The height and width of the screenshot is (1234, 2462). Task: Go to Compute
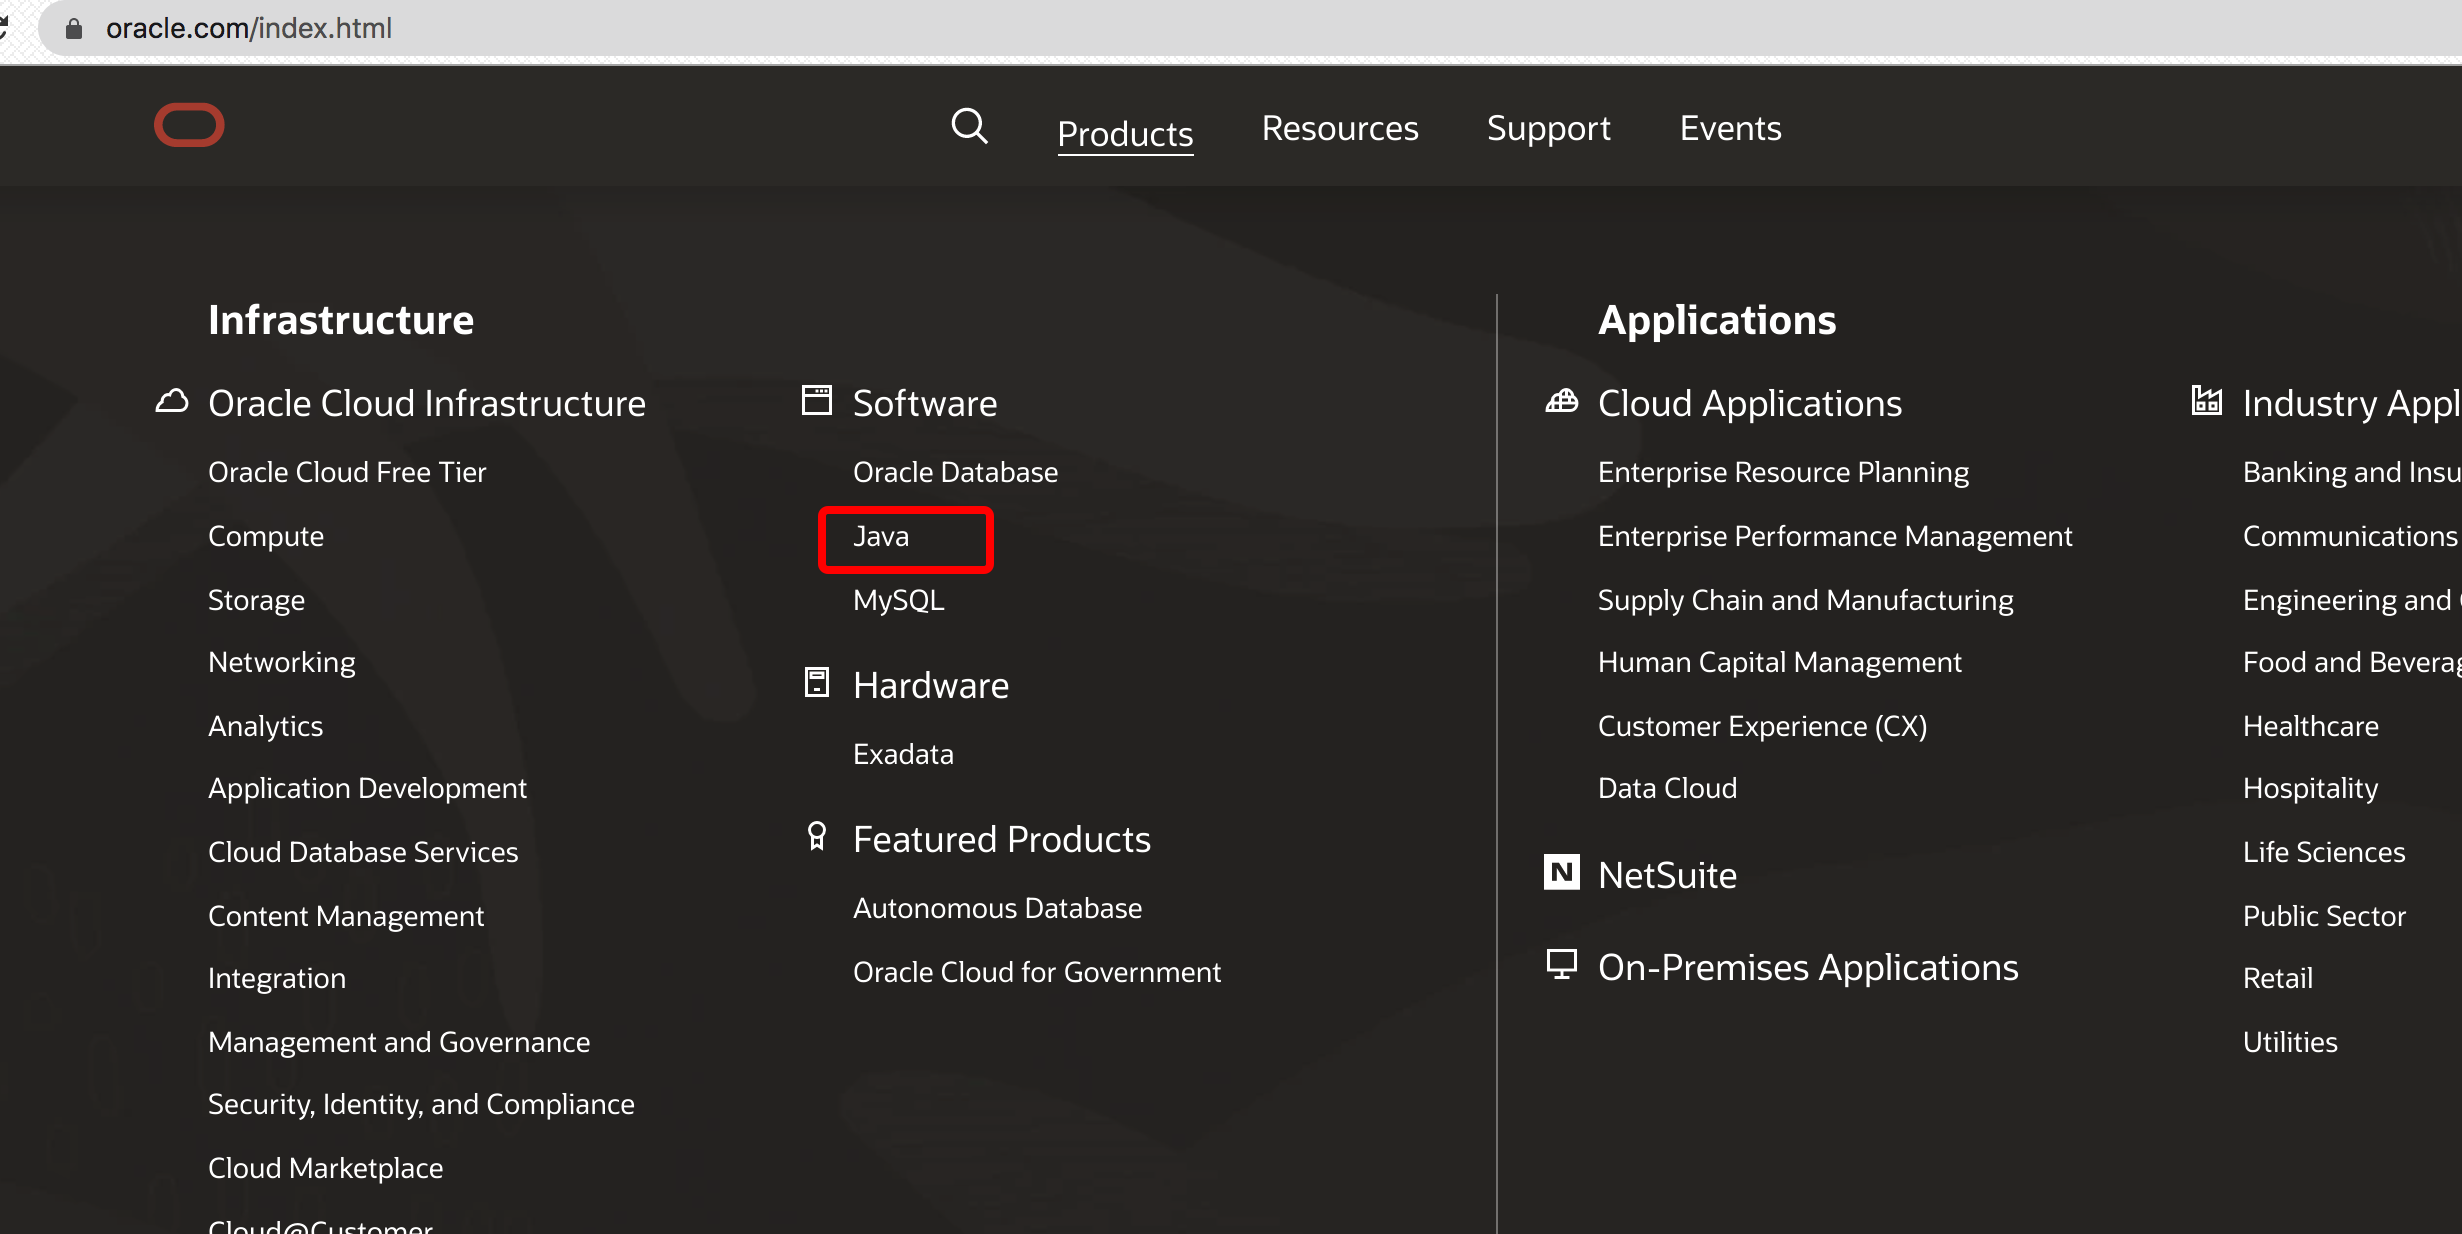coord(266,536)
